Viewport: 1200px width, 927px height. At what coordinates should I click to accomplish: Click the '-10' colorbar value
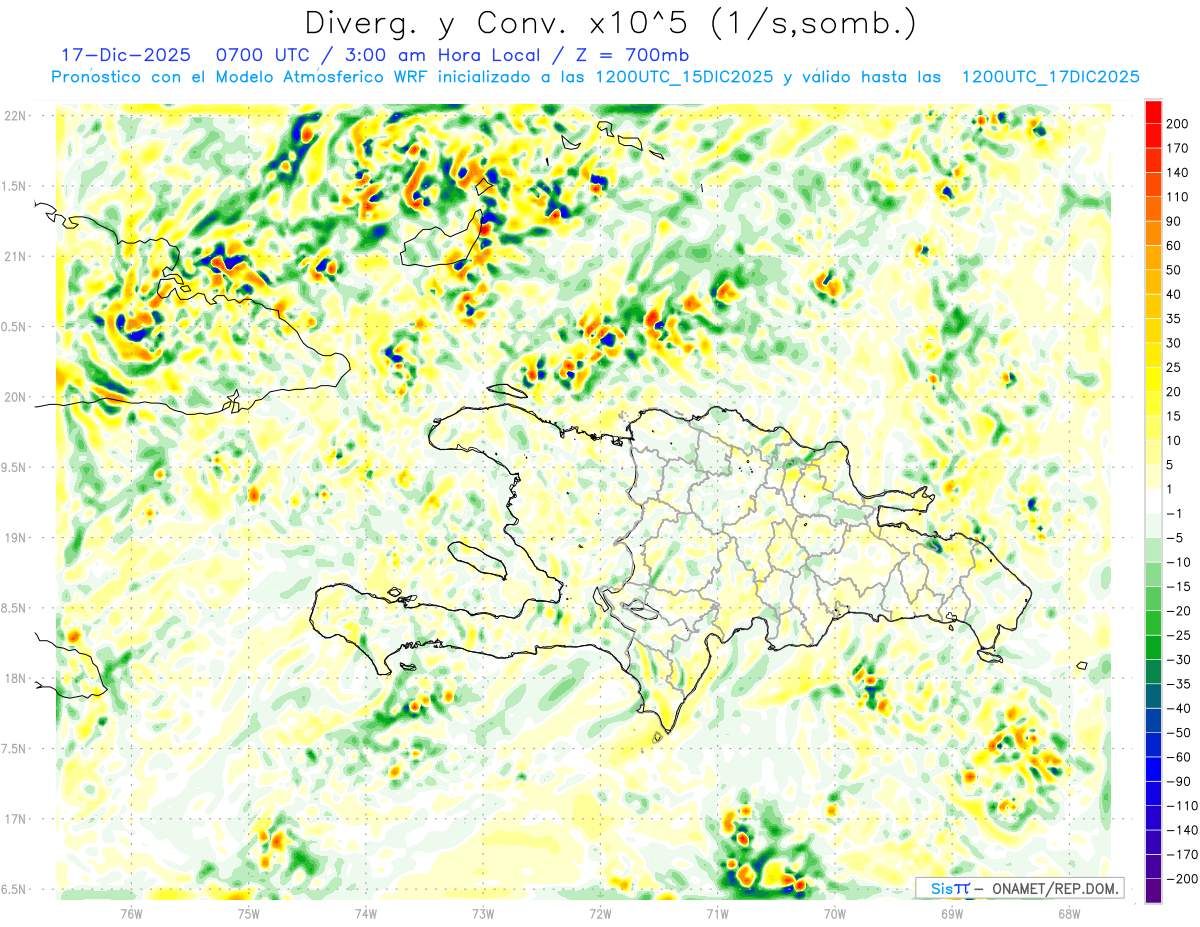point(1177,563)
